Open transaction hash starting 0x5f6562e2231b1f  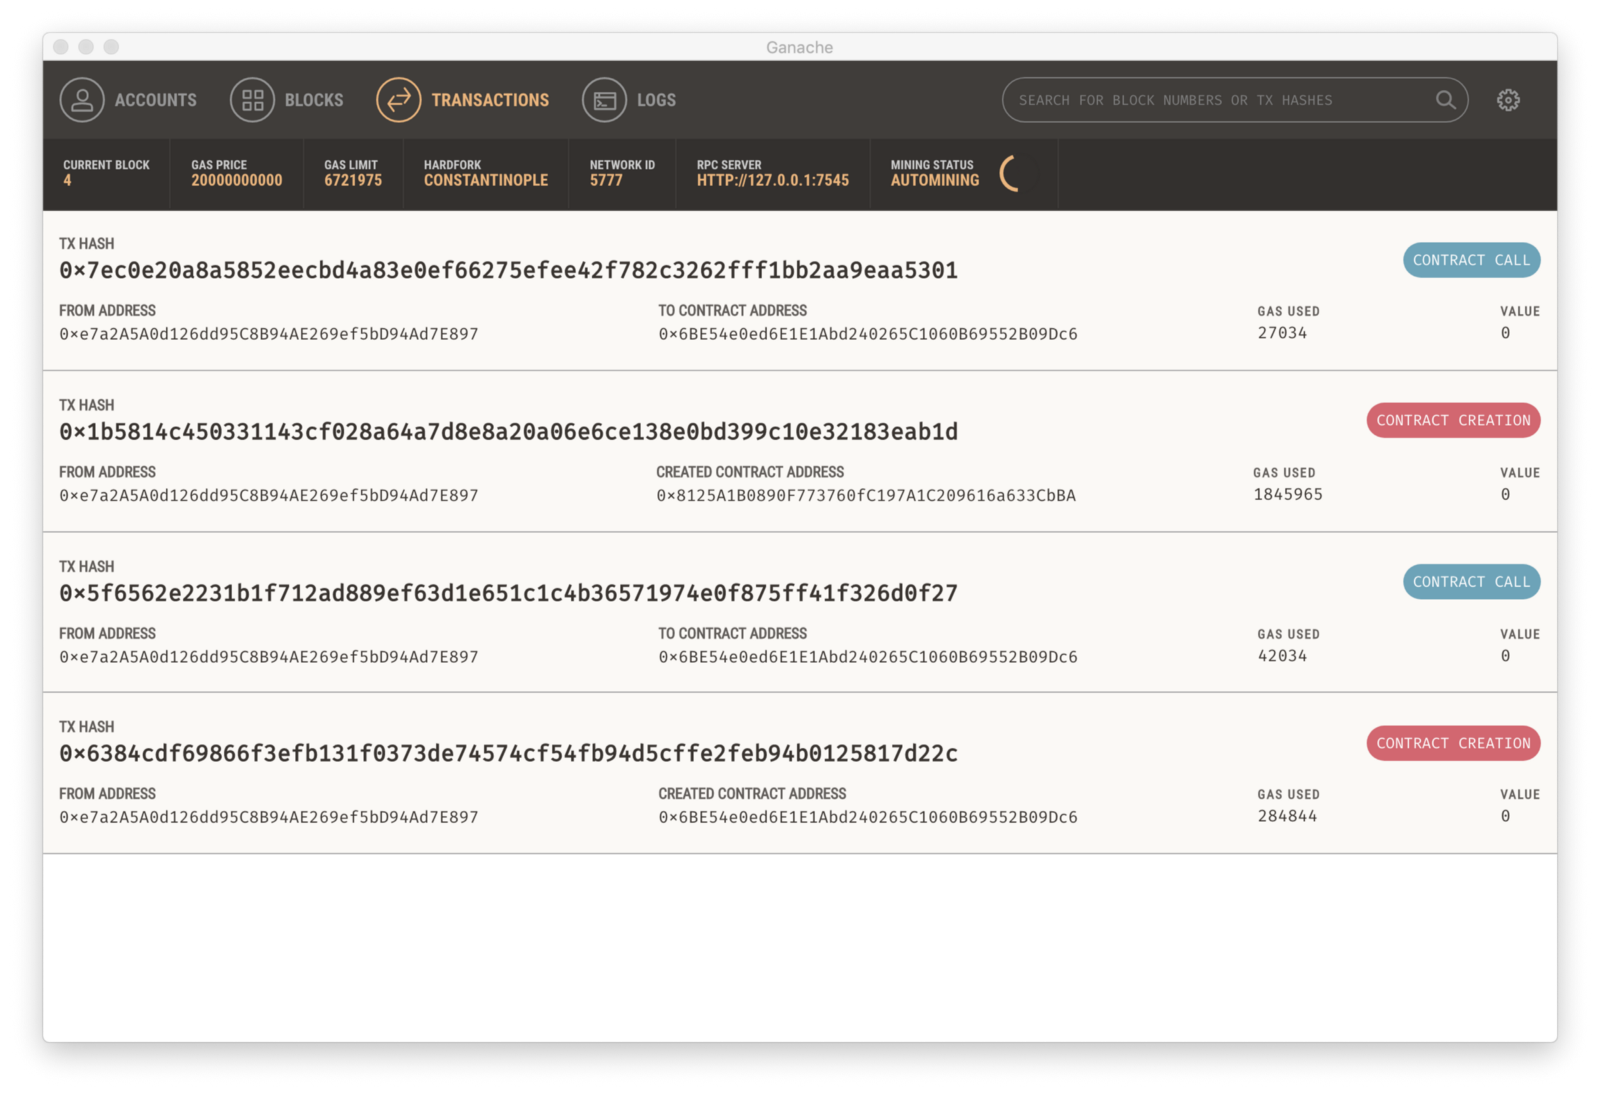pyautogui.click(x=508, y=593)
